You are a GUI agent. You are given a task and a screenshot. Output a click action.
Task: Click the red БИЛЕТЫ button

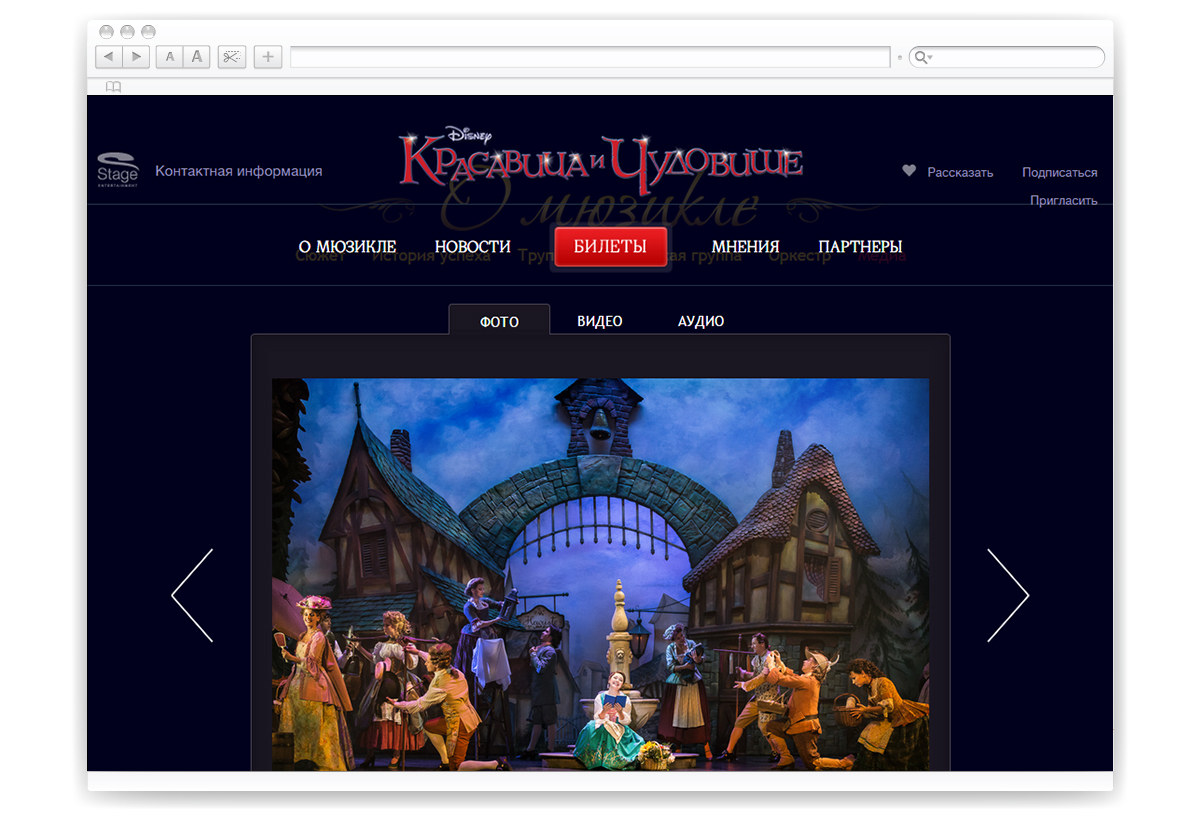point(610,247)
